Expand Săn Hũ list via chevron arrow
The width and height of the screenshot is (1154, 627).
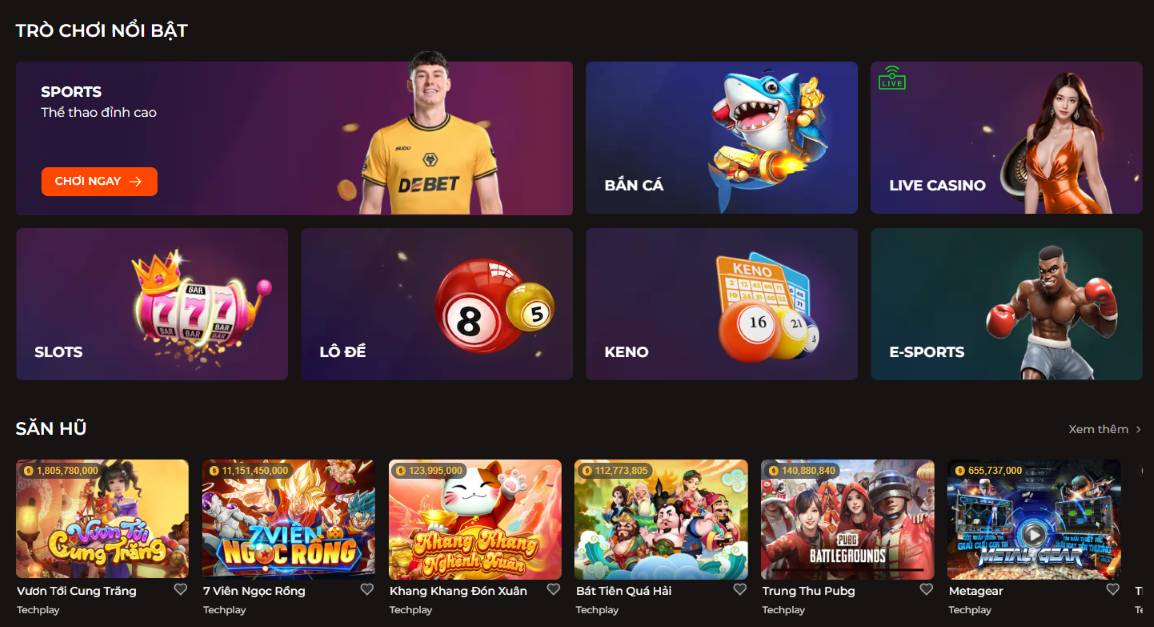[x=1139, y=429]
